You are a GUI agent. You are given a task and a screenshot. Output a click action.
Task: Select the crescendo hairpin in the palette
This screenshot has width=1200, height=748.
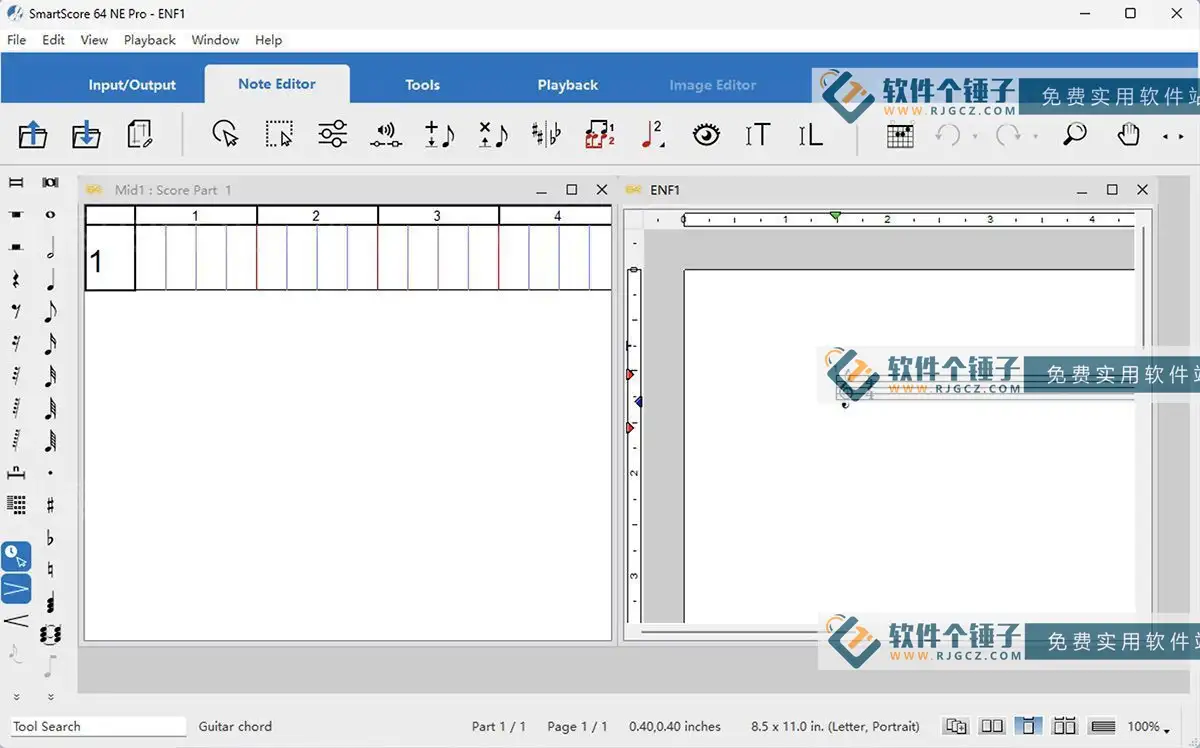[x=16, y=621]
